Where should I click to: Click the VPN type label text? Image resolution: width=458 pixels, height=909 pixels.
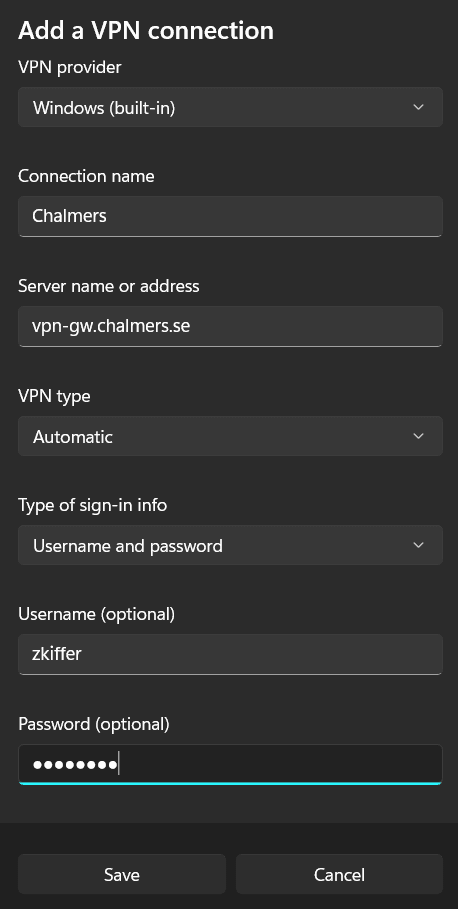click(54, 396)
